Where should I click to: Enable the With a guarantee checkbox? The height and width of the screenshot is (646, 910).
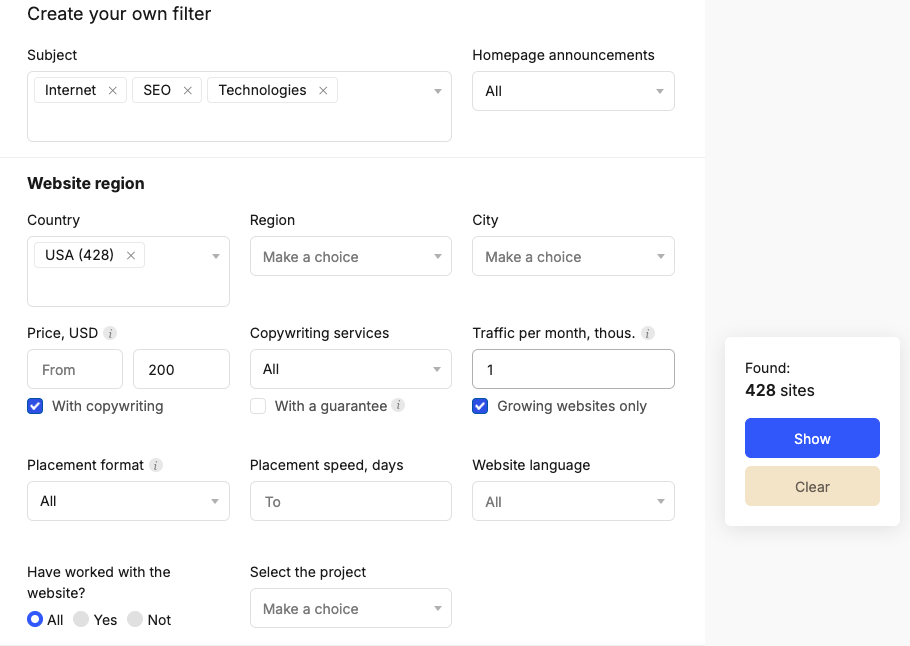coord(258,406)
